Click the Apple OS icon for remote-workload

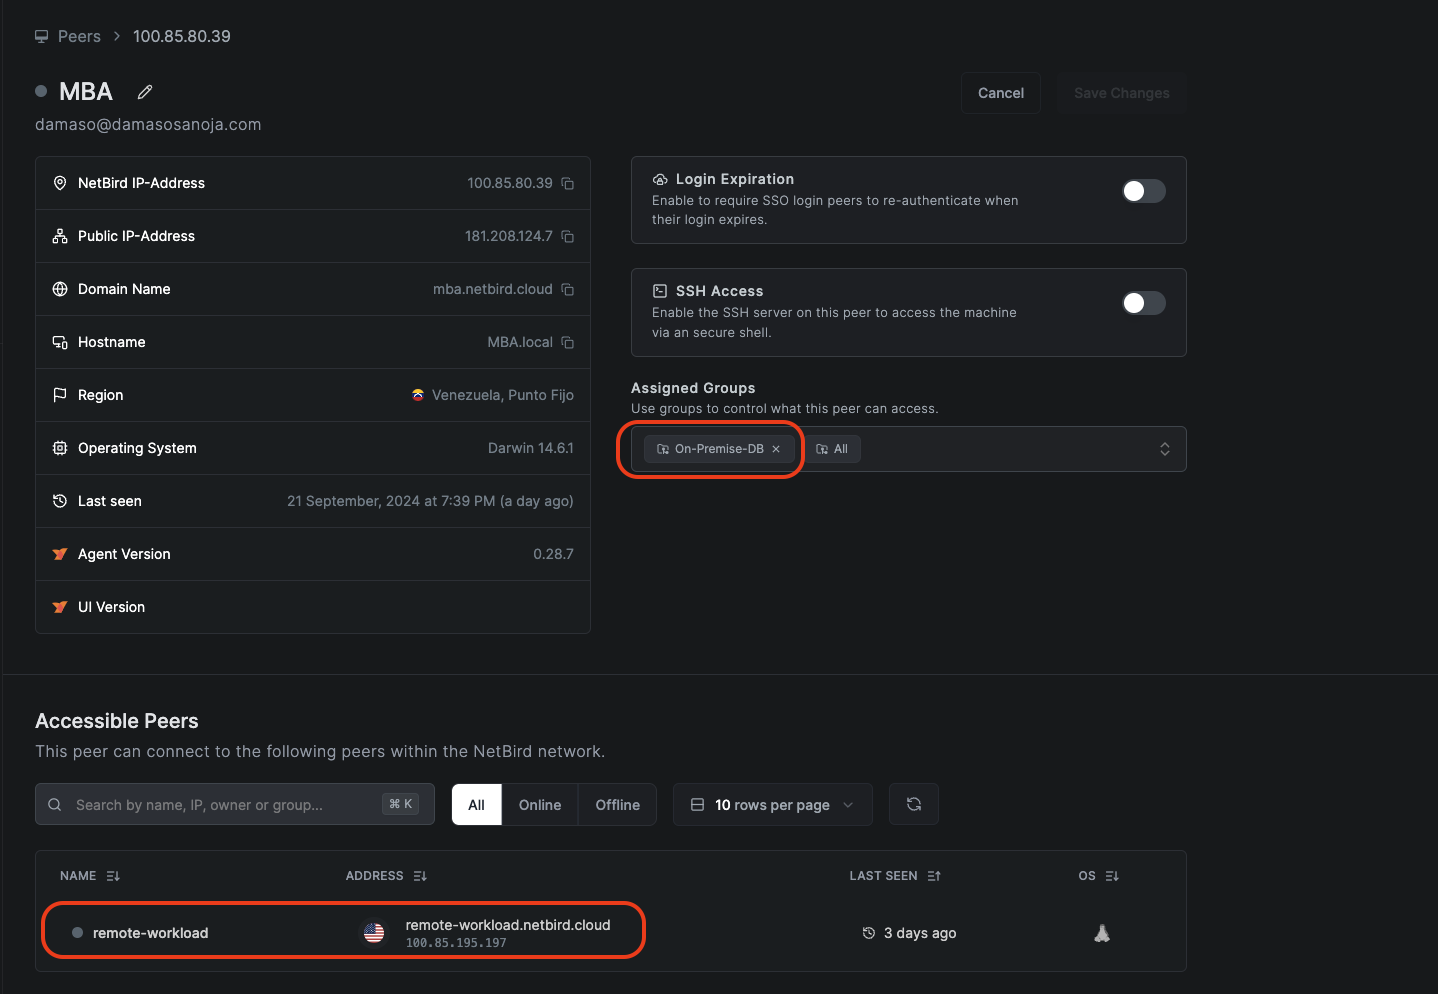point(1101,932)
